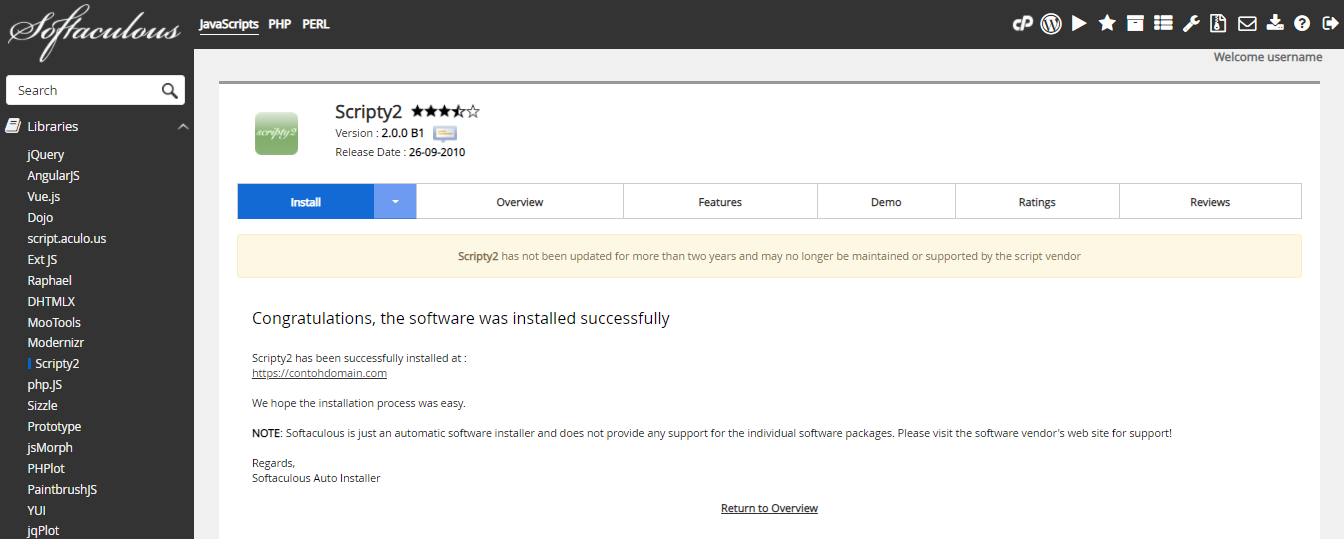Select the PHP category in the top menu
The width and height of the screenshot is (1344, 539).
tap(280, 24)
